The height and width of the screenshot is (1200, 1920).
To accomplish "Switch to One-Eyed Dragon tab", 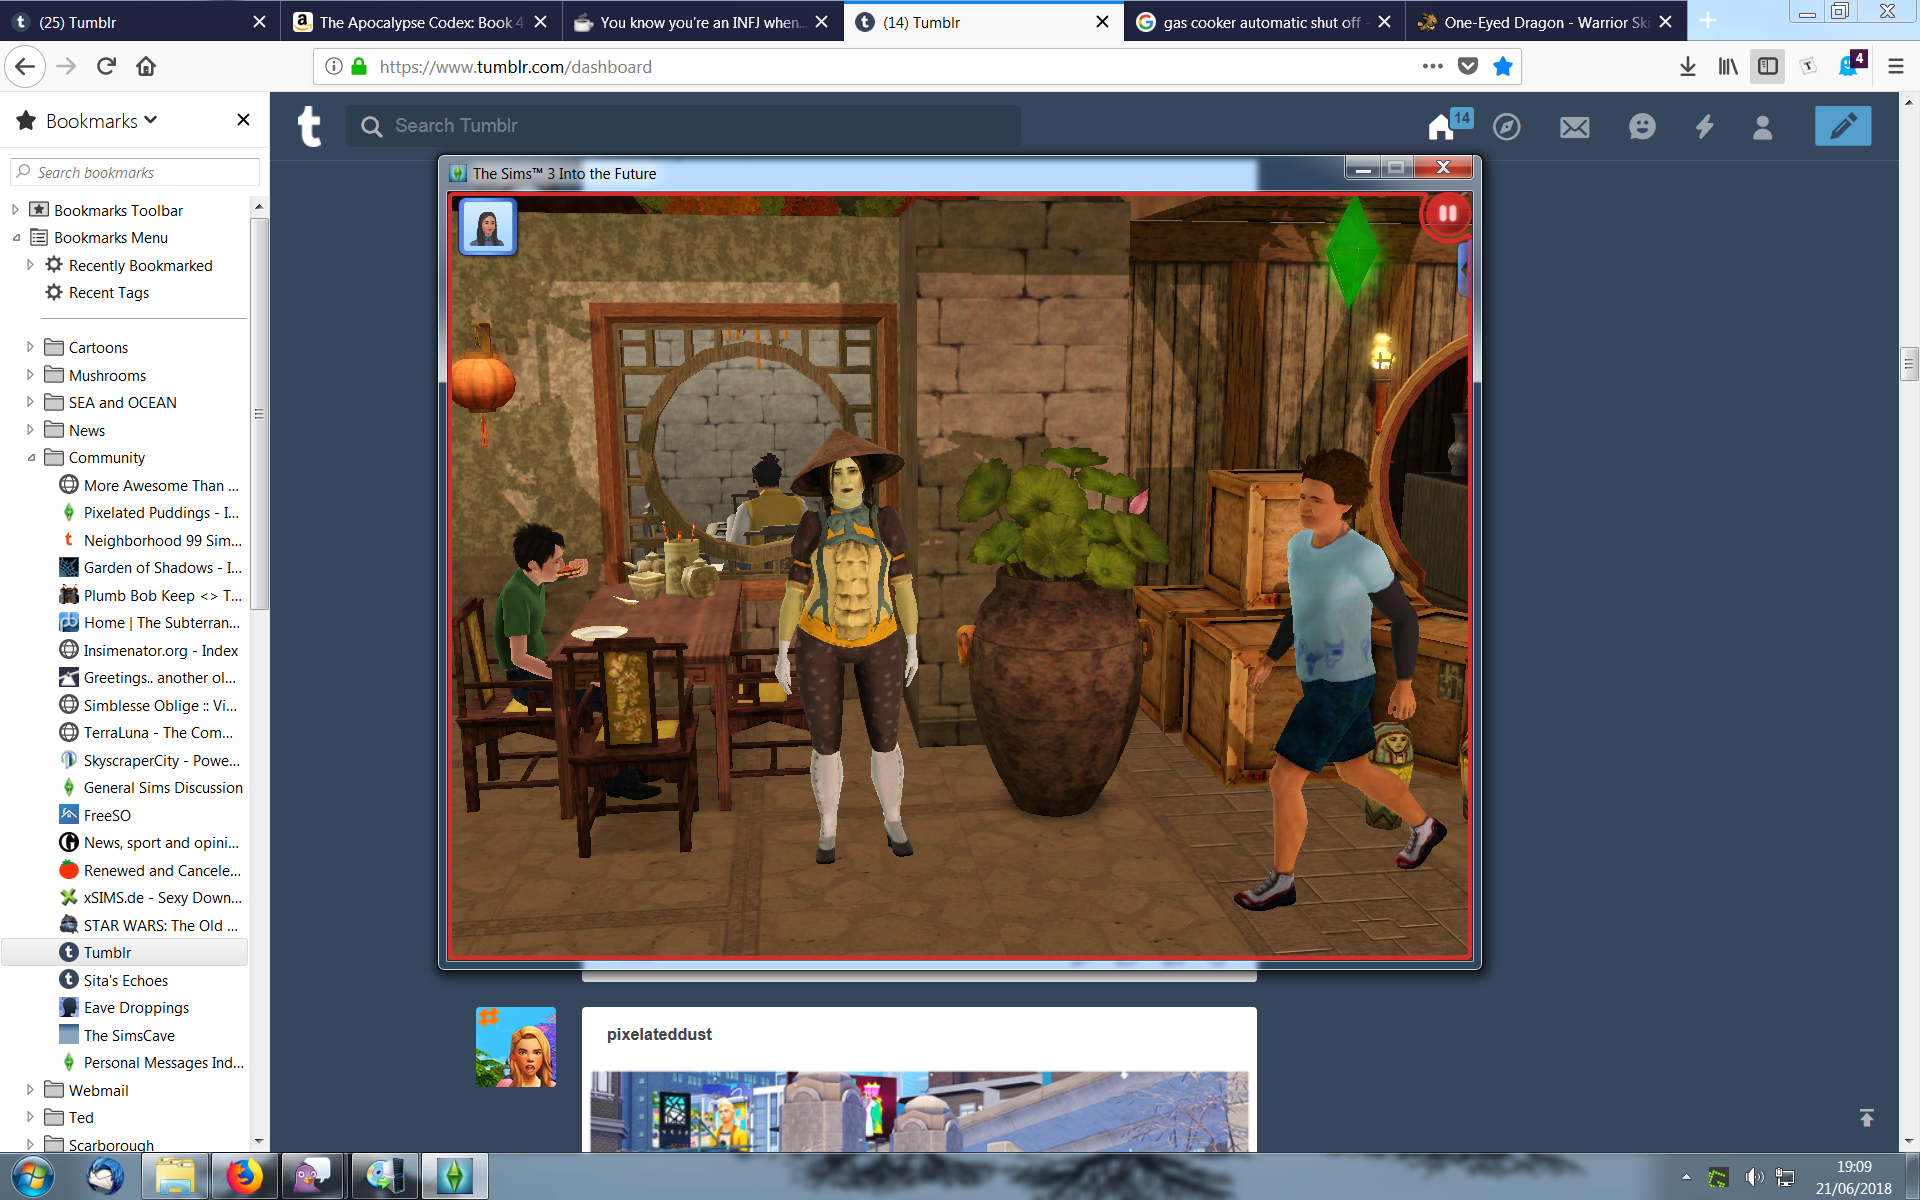I will [x=1544, y=22].
